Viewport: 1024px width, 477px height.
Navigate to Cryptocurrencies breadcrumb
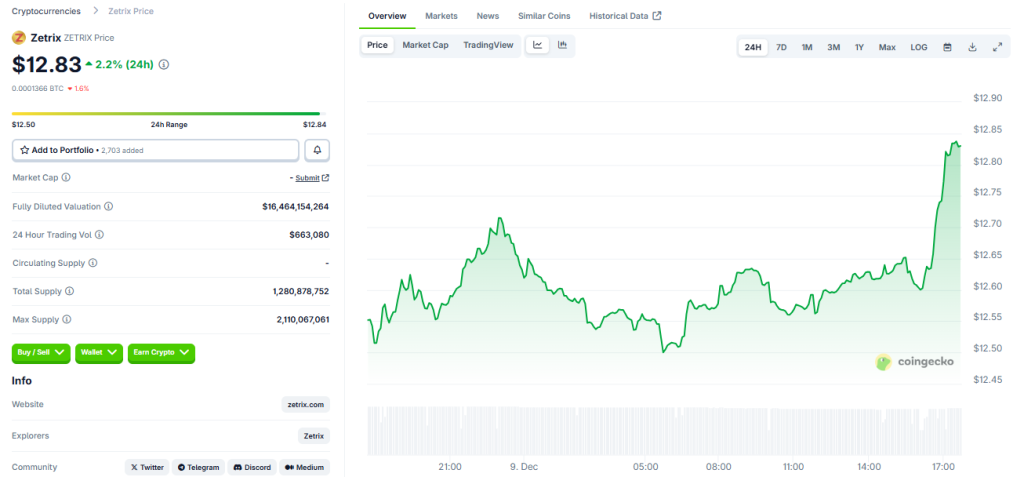tap(46, 11)
